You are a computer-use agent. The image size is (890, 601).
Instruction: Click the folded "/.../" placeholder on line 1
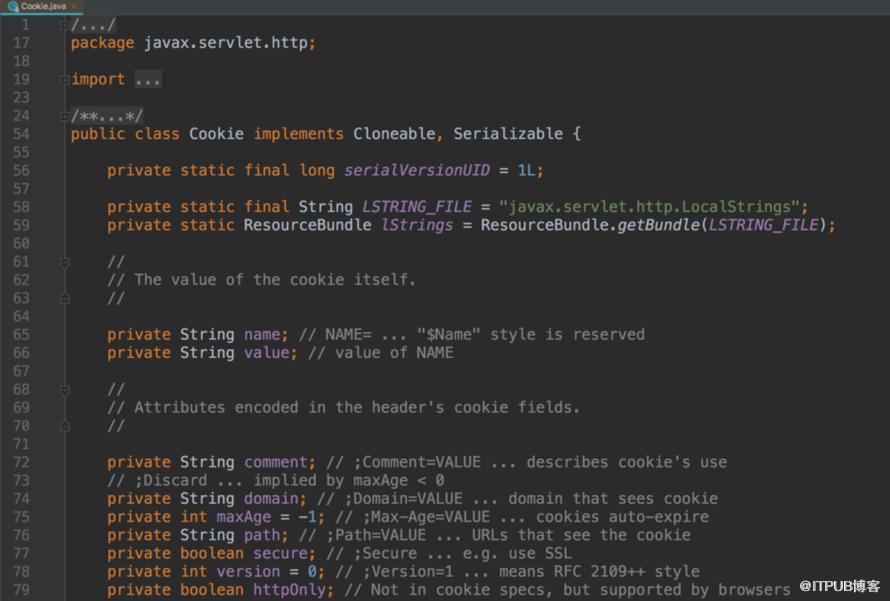(94, 25)
